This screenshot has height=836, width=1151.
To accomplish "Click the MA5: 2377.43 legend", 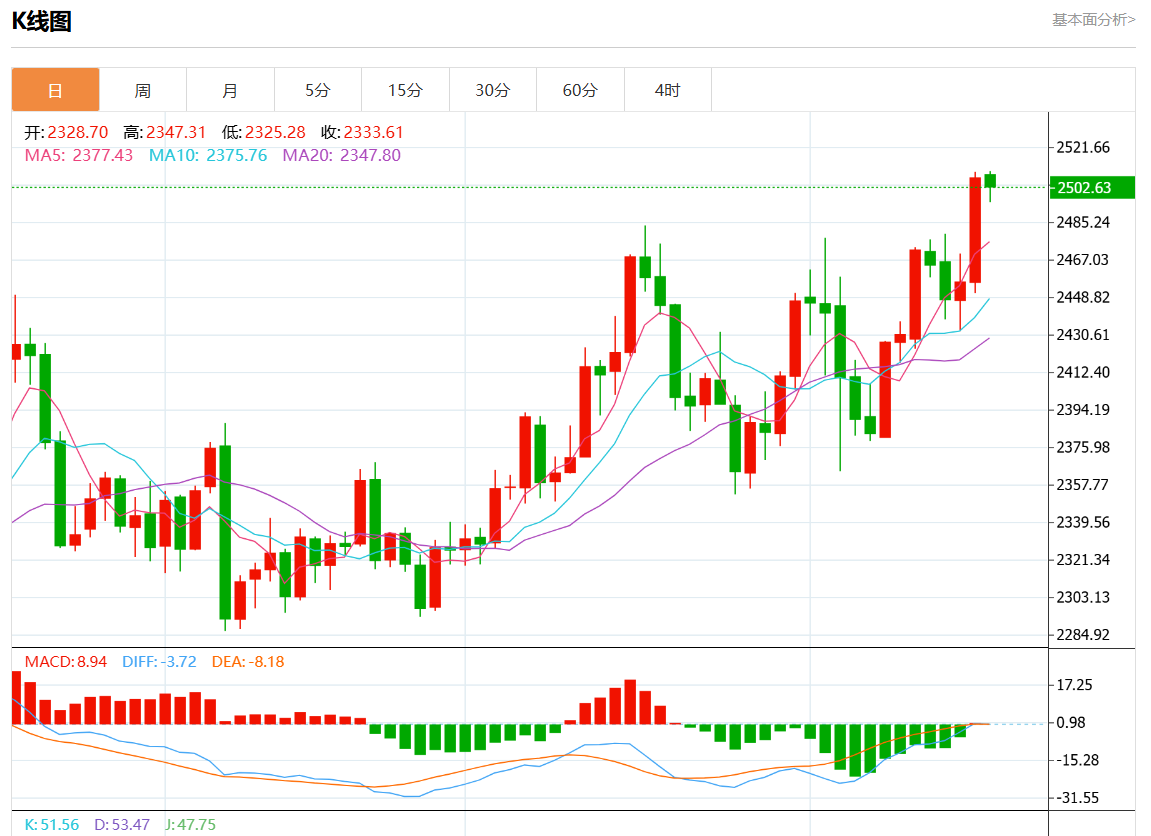I will (79, 156).
